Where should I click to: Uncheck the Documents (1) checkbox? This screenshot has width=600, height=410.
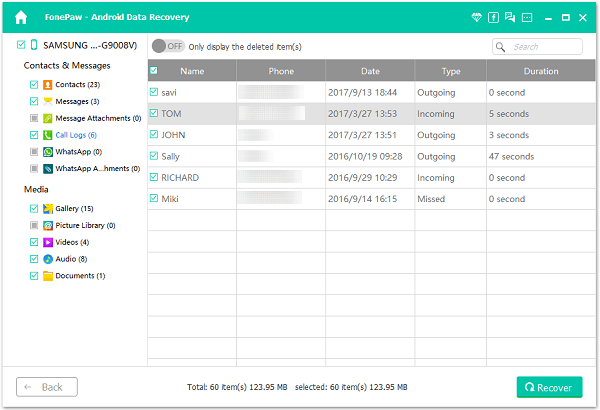pos(34,276)
